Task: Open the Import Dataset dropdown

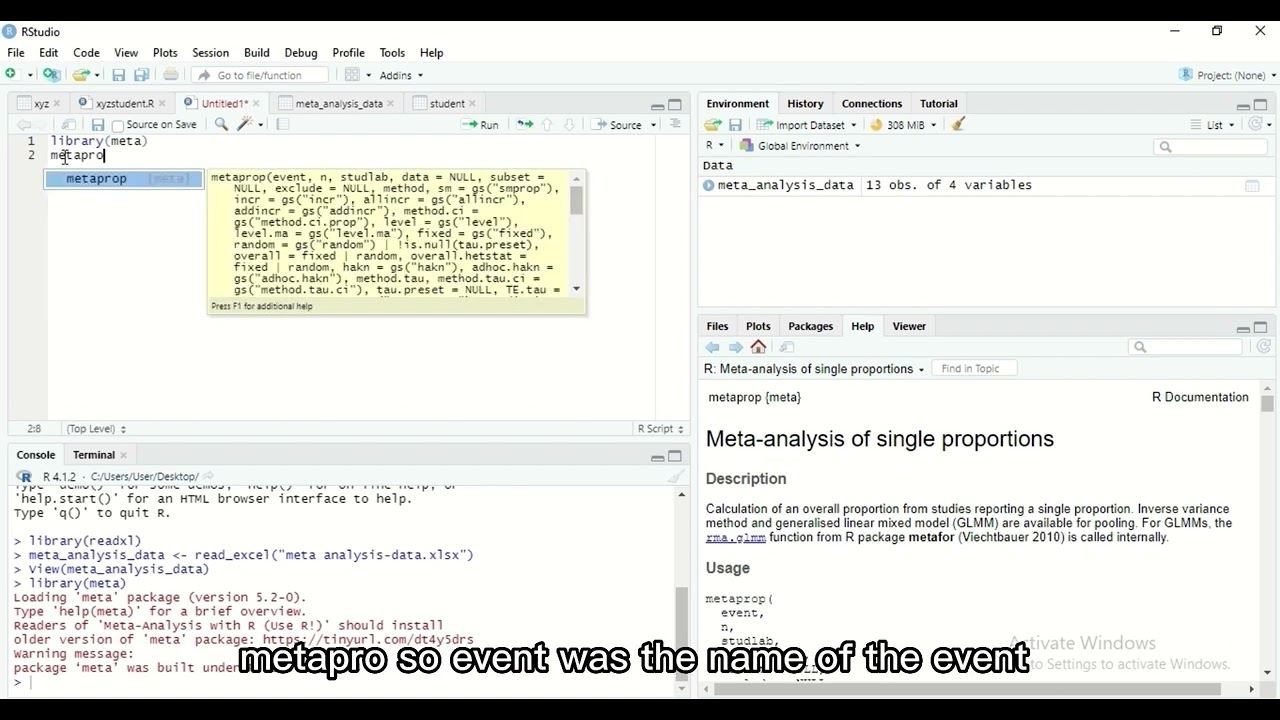Action: [x=806, y=125]
